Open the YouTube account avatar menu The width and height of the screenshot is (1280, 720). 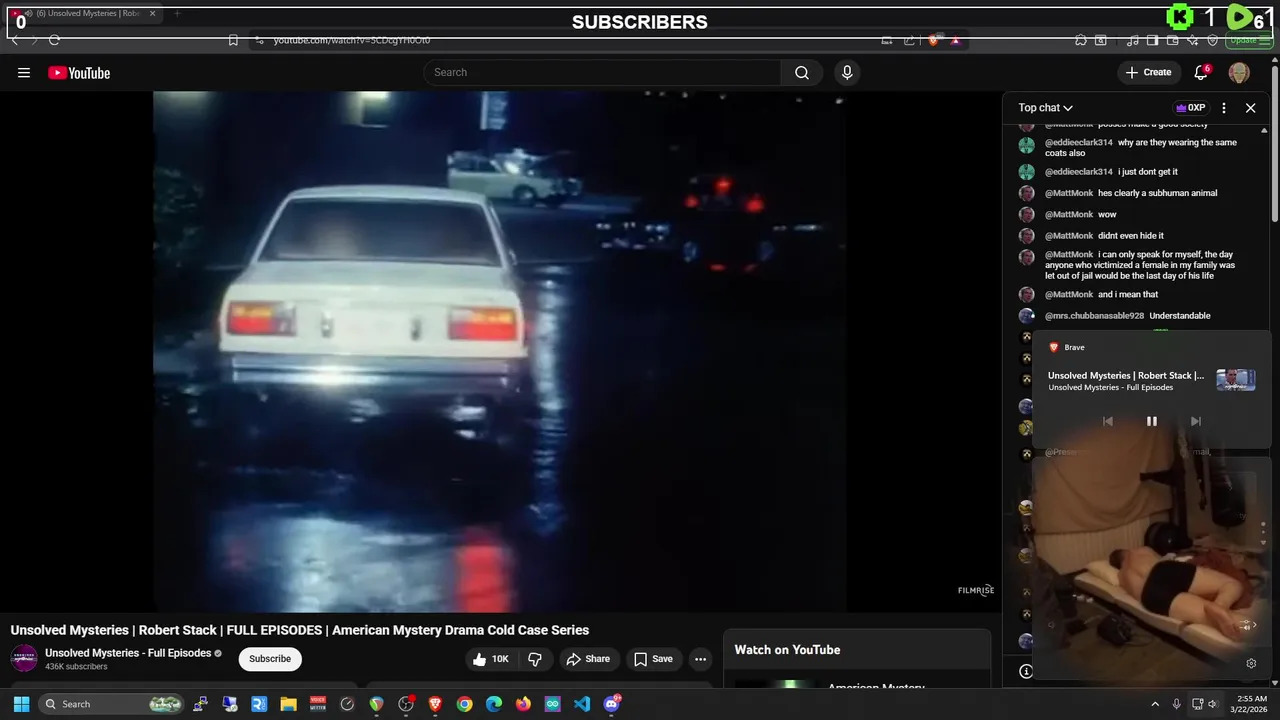point(1239,73)
